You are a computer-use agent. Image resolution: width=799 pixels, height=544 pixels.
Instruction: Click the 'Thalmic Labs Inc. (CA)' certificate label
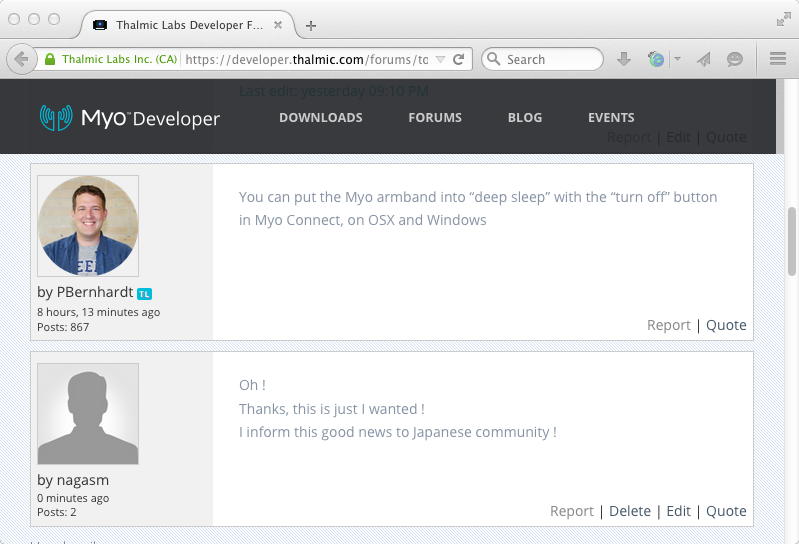pyautogui.click(x=119, y=60)
